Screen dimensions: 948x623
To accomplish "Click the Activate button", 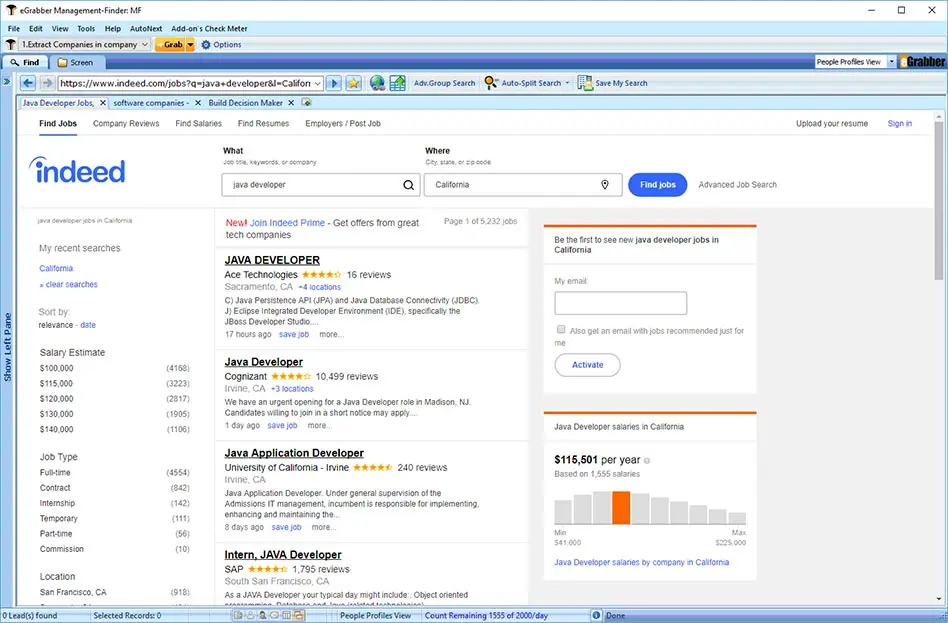I will 587,365.
